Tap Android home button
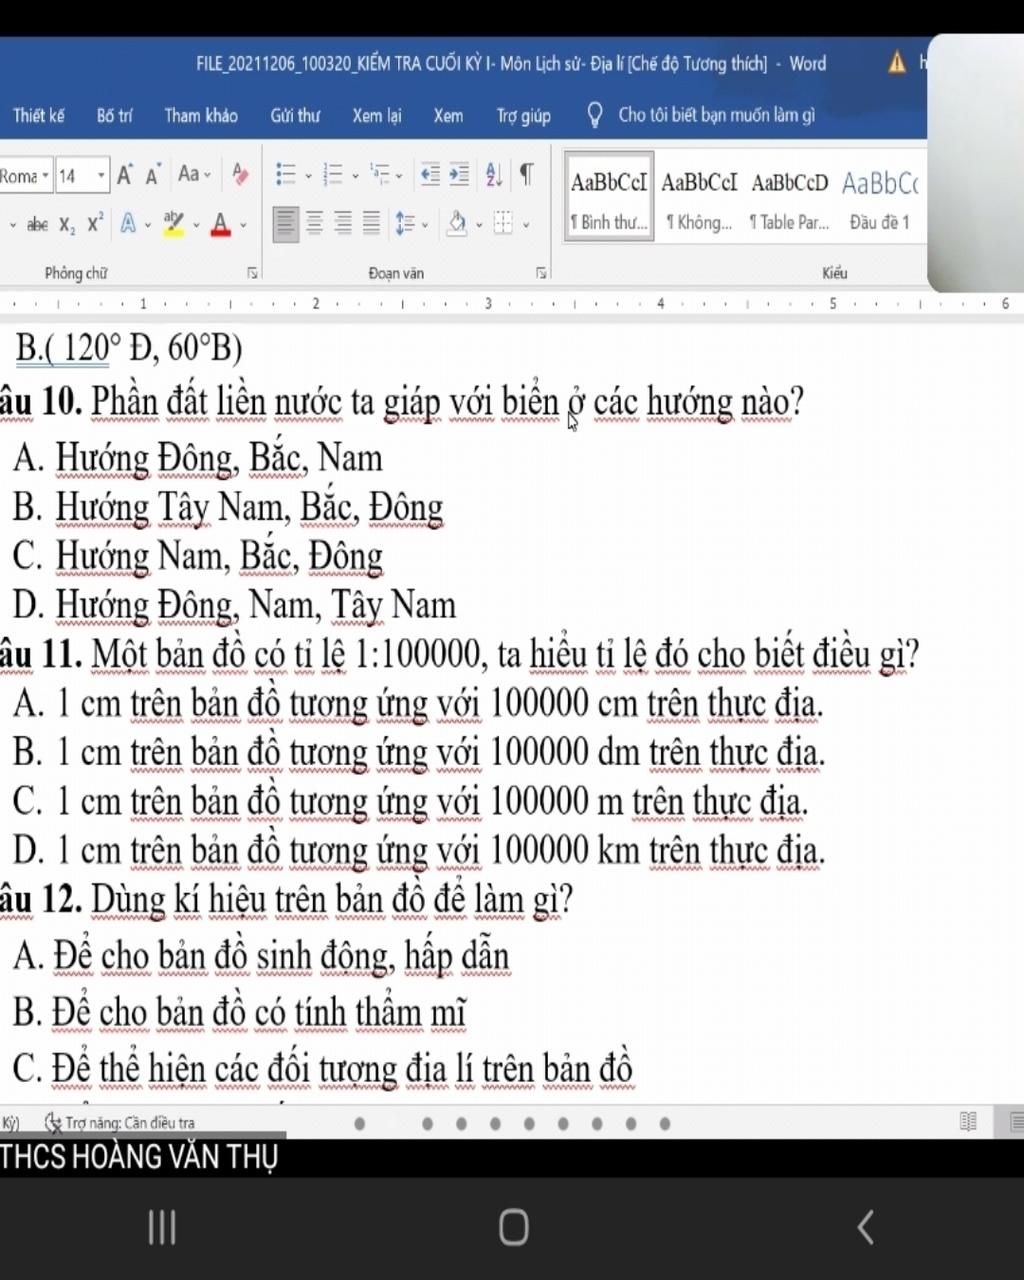The width and height of the screenshot is (1024, 1280). (513, 1227)
